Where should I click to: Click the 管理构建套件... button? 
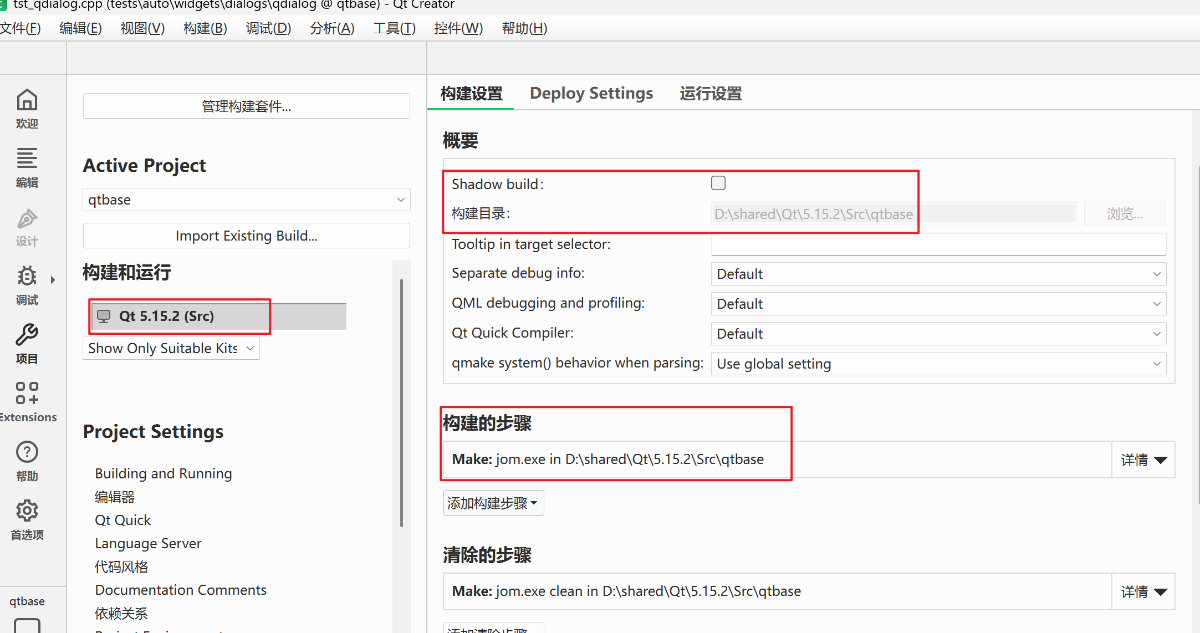(246, 106)
